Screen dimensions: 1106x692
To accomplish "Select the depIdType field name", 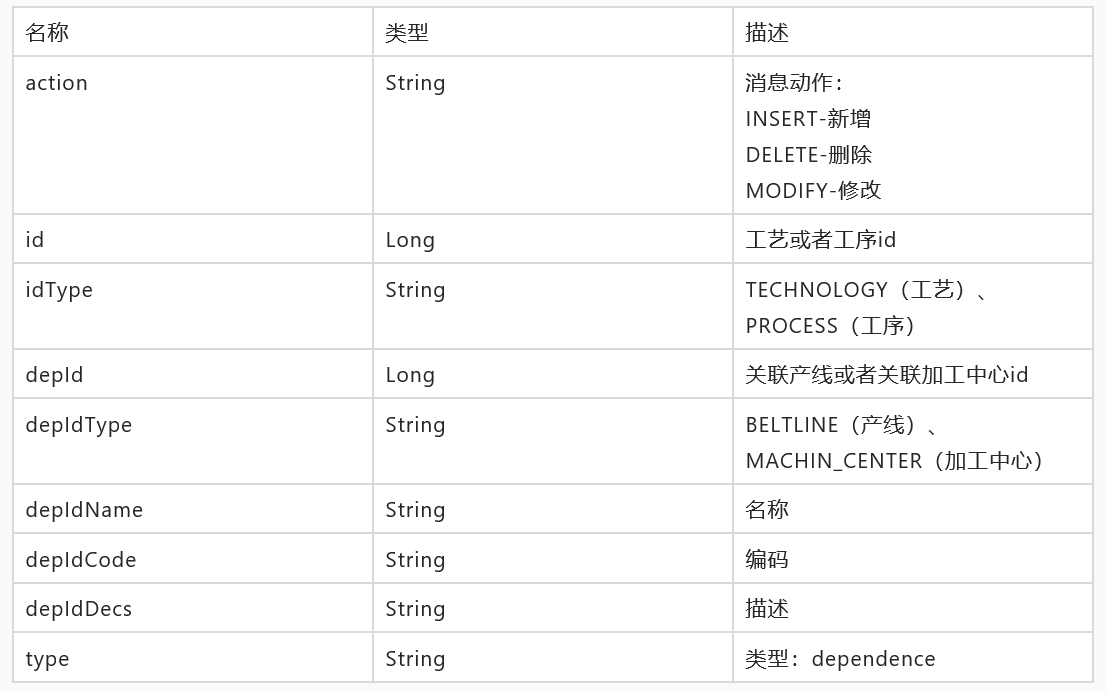I will point(79,425).
